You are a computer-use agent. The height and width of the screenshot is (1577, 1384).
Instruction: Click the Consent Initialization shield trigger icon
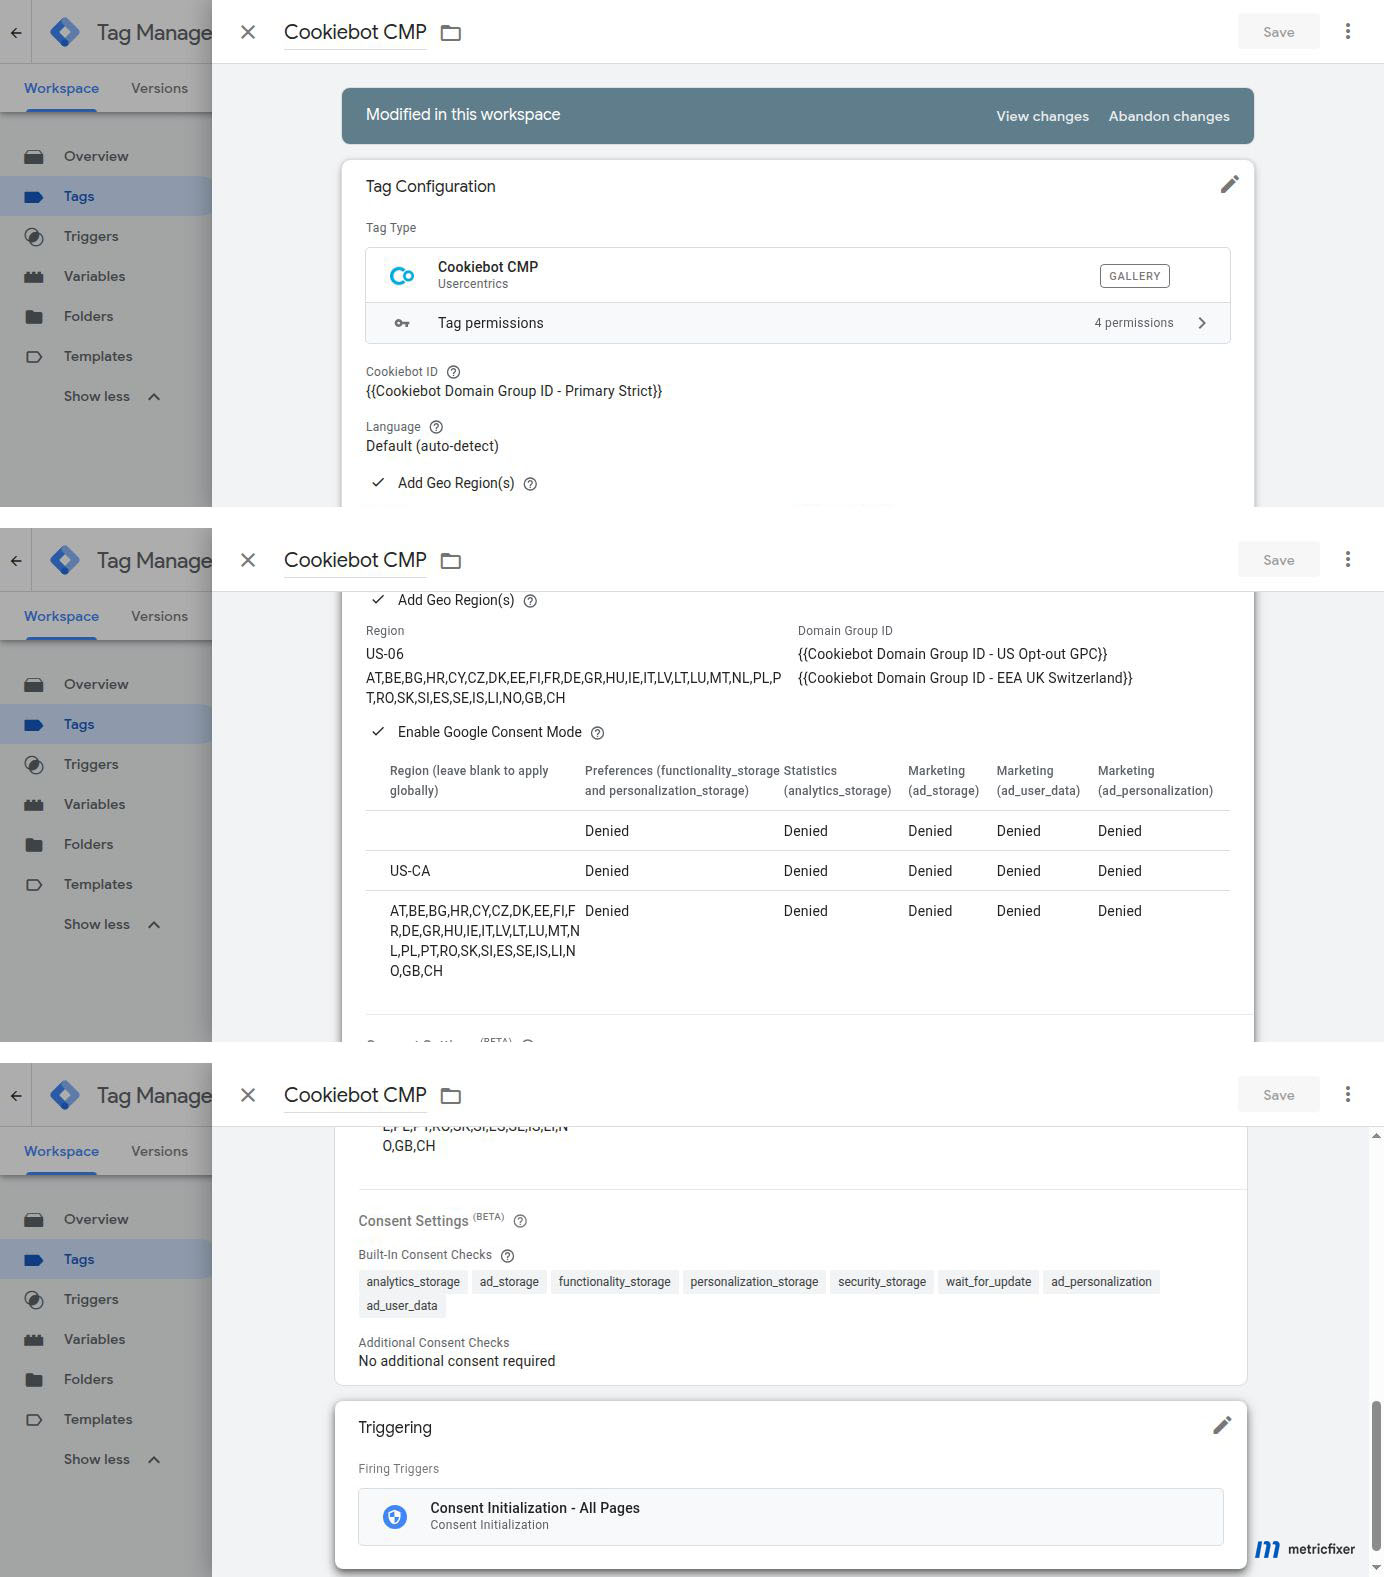pyautogui.click(x=395, y=1517)
